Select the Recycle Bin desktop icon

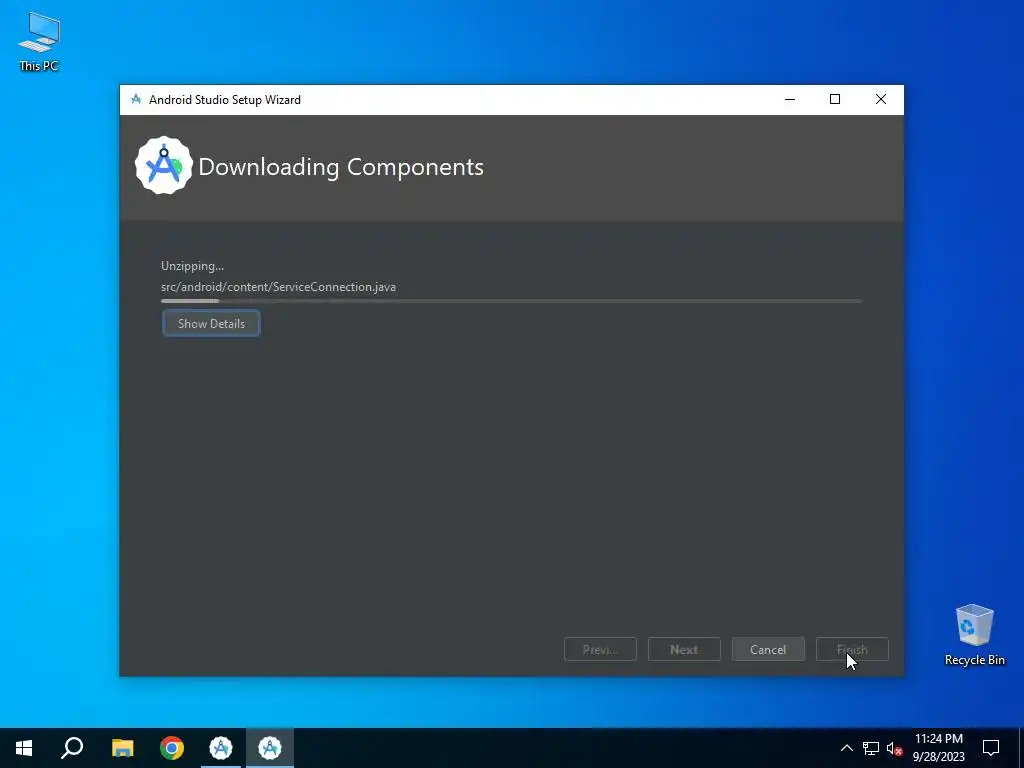pyautogui.click(x=974, y=635)
